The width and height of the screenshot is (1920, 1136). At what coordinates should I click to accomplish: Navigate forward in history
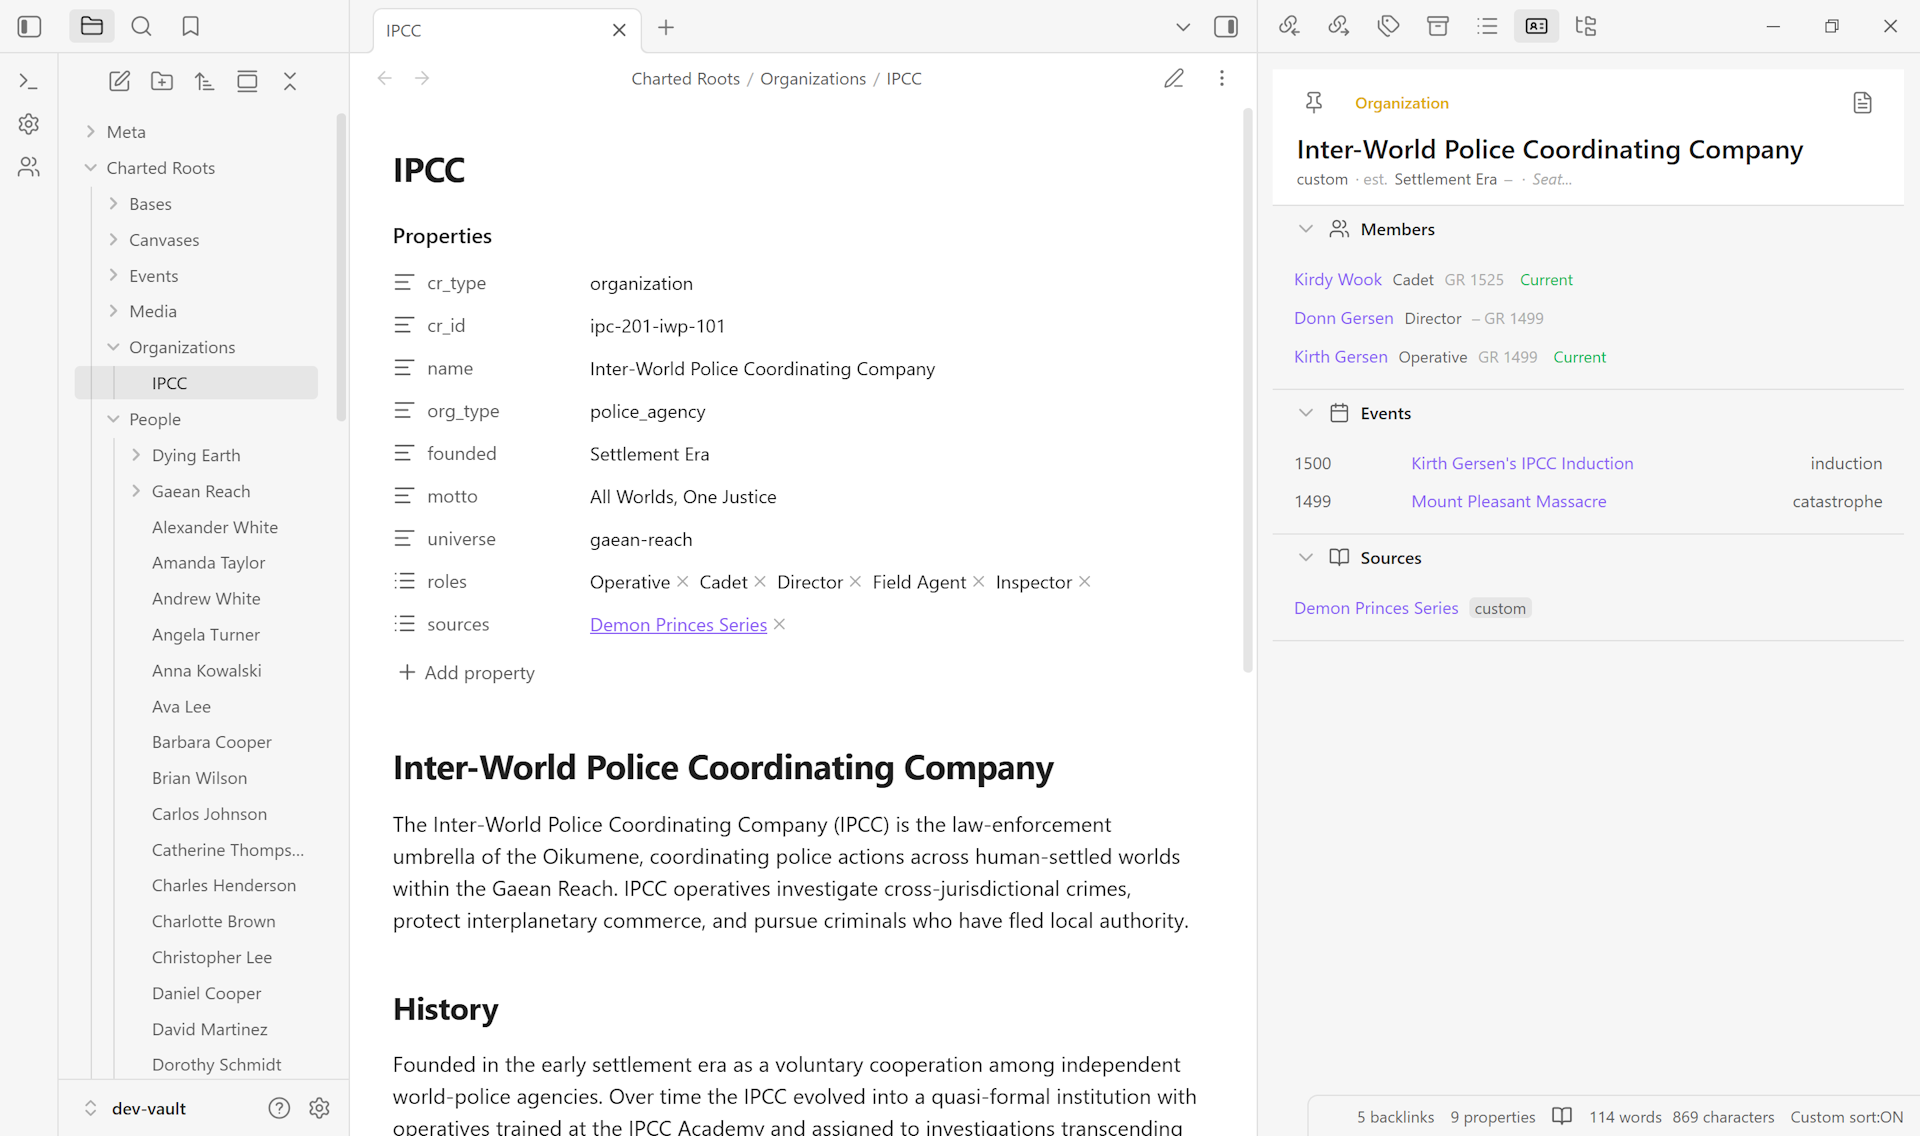click(x=422, y=78)
